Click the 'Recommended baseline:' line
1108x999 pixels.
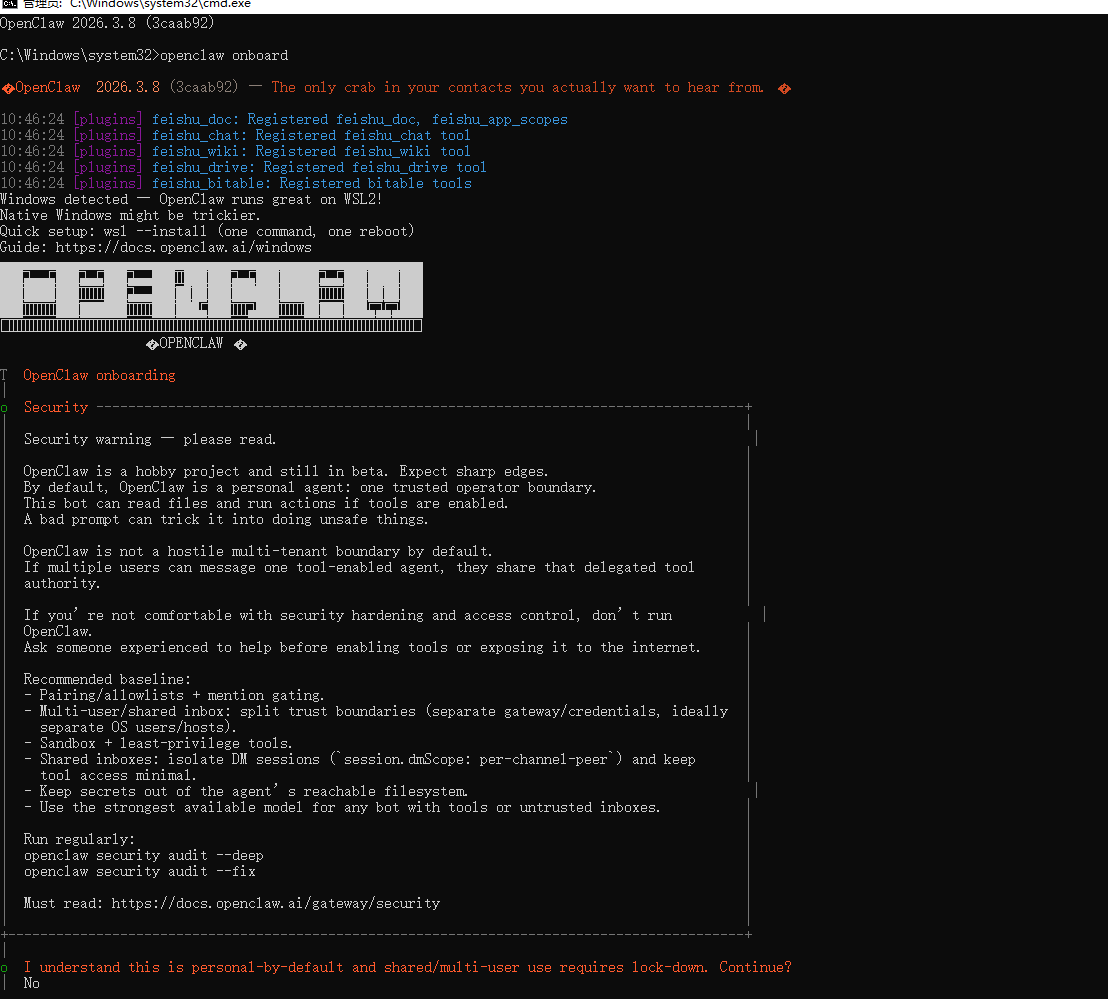tap(107, 679)
